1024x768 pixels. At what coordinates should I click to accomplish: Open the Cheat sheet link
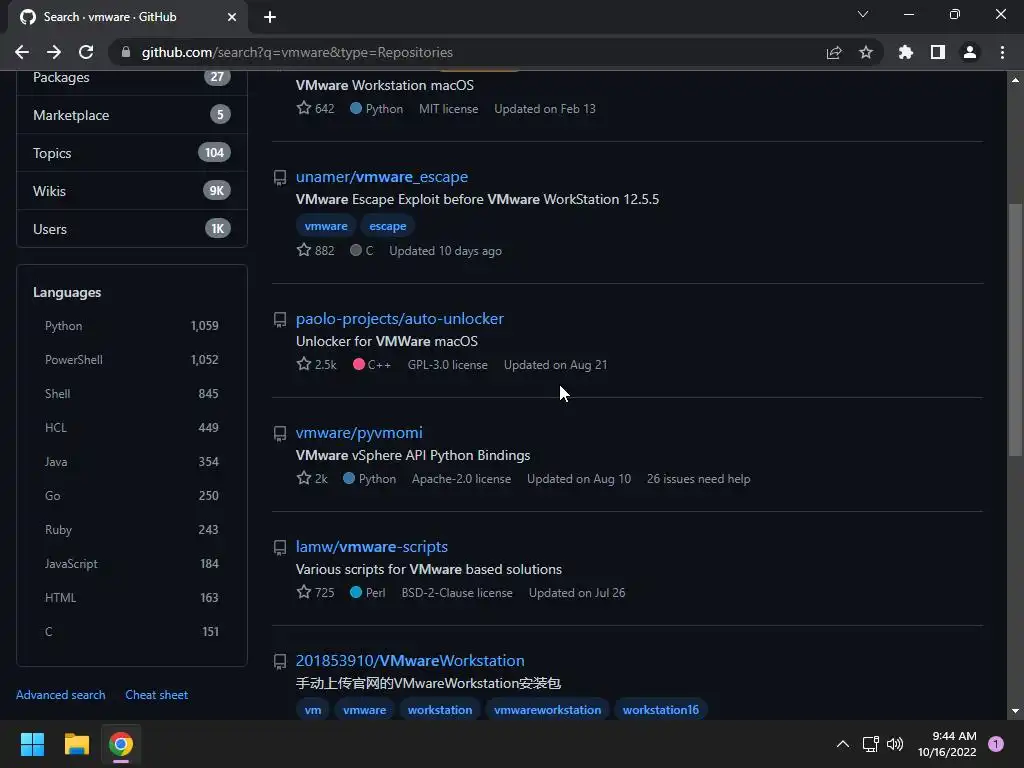[x=157, y=695]
